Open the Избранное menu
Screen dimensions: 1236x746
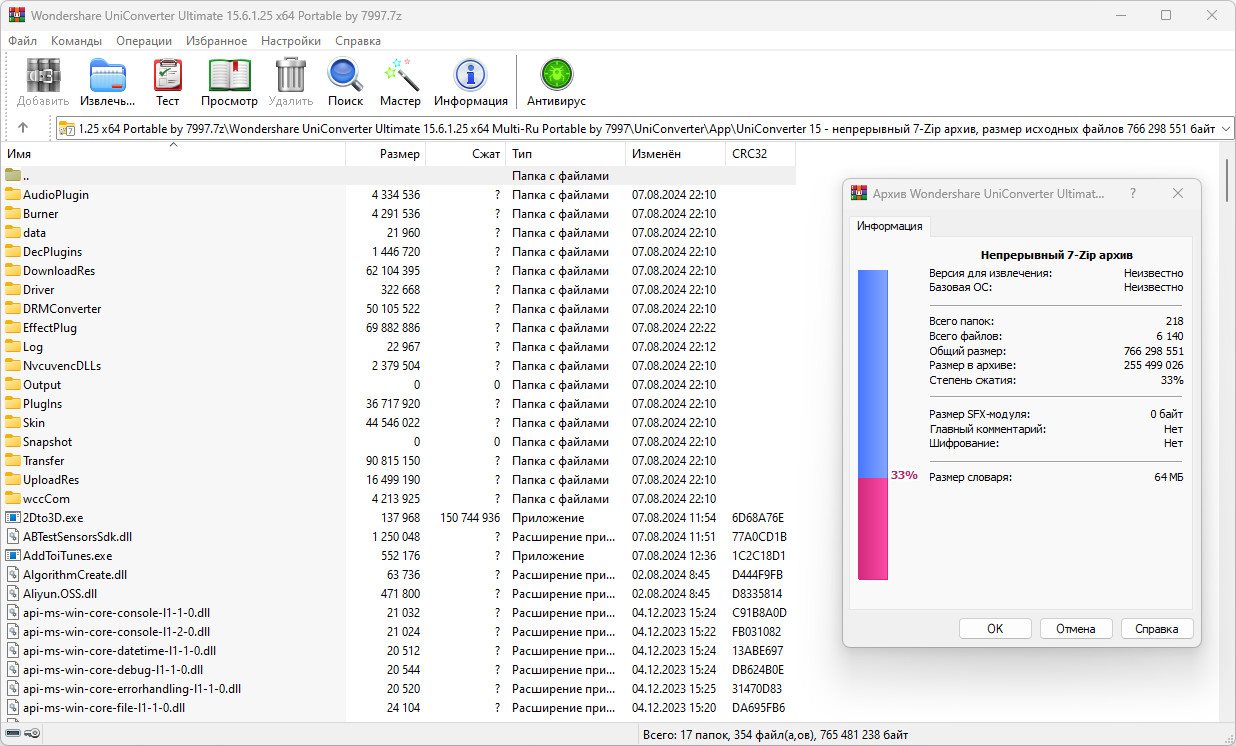point(216,41)
